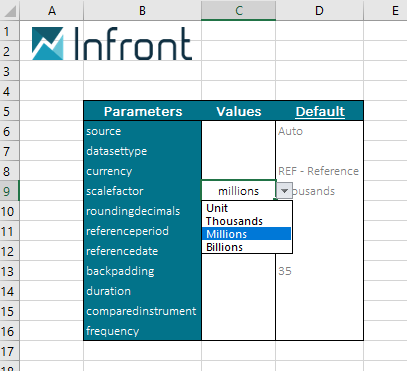Click the duration parameter cell
The image size is (407, 371).
coord(143,291)
